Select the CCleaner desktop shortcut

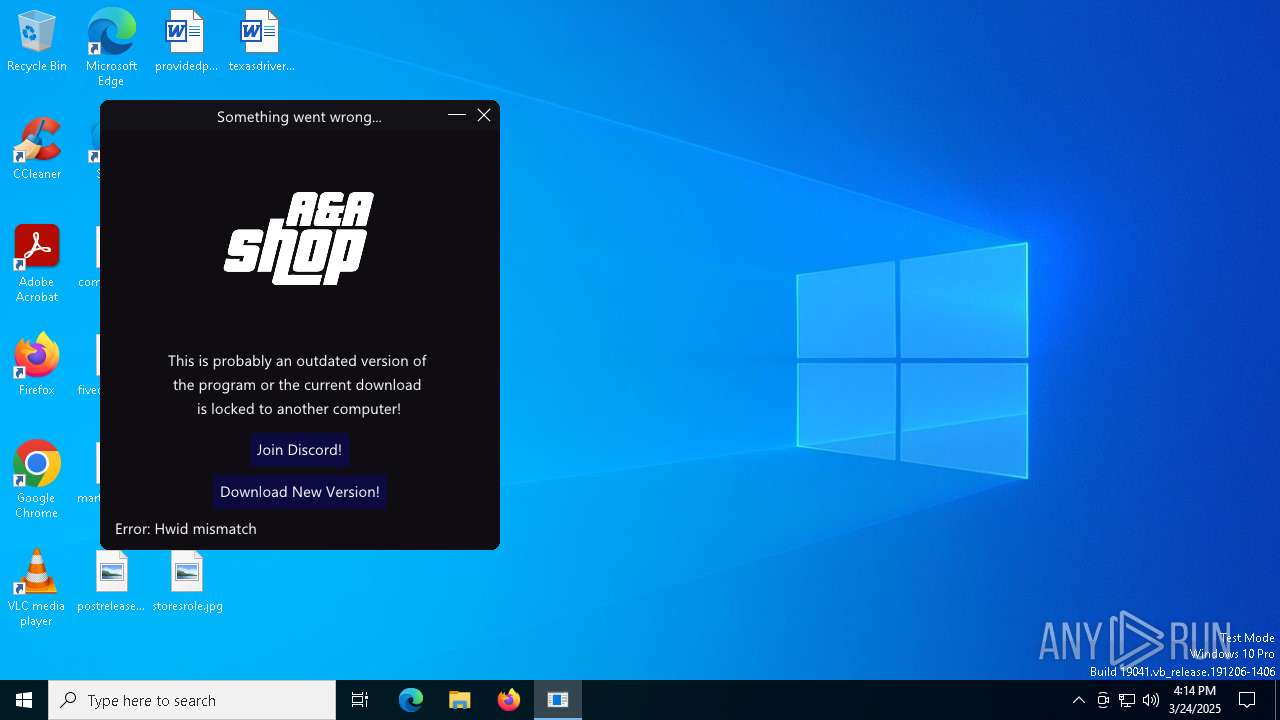pyautogui.click(x=37, y=149)
